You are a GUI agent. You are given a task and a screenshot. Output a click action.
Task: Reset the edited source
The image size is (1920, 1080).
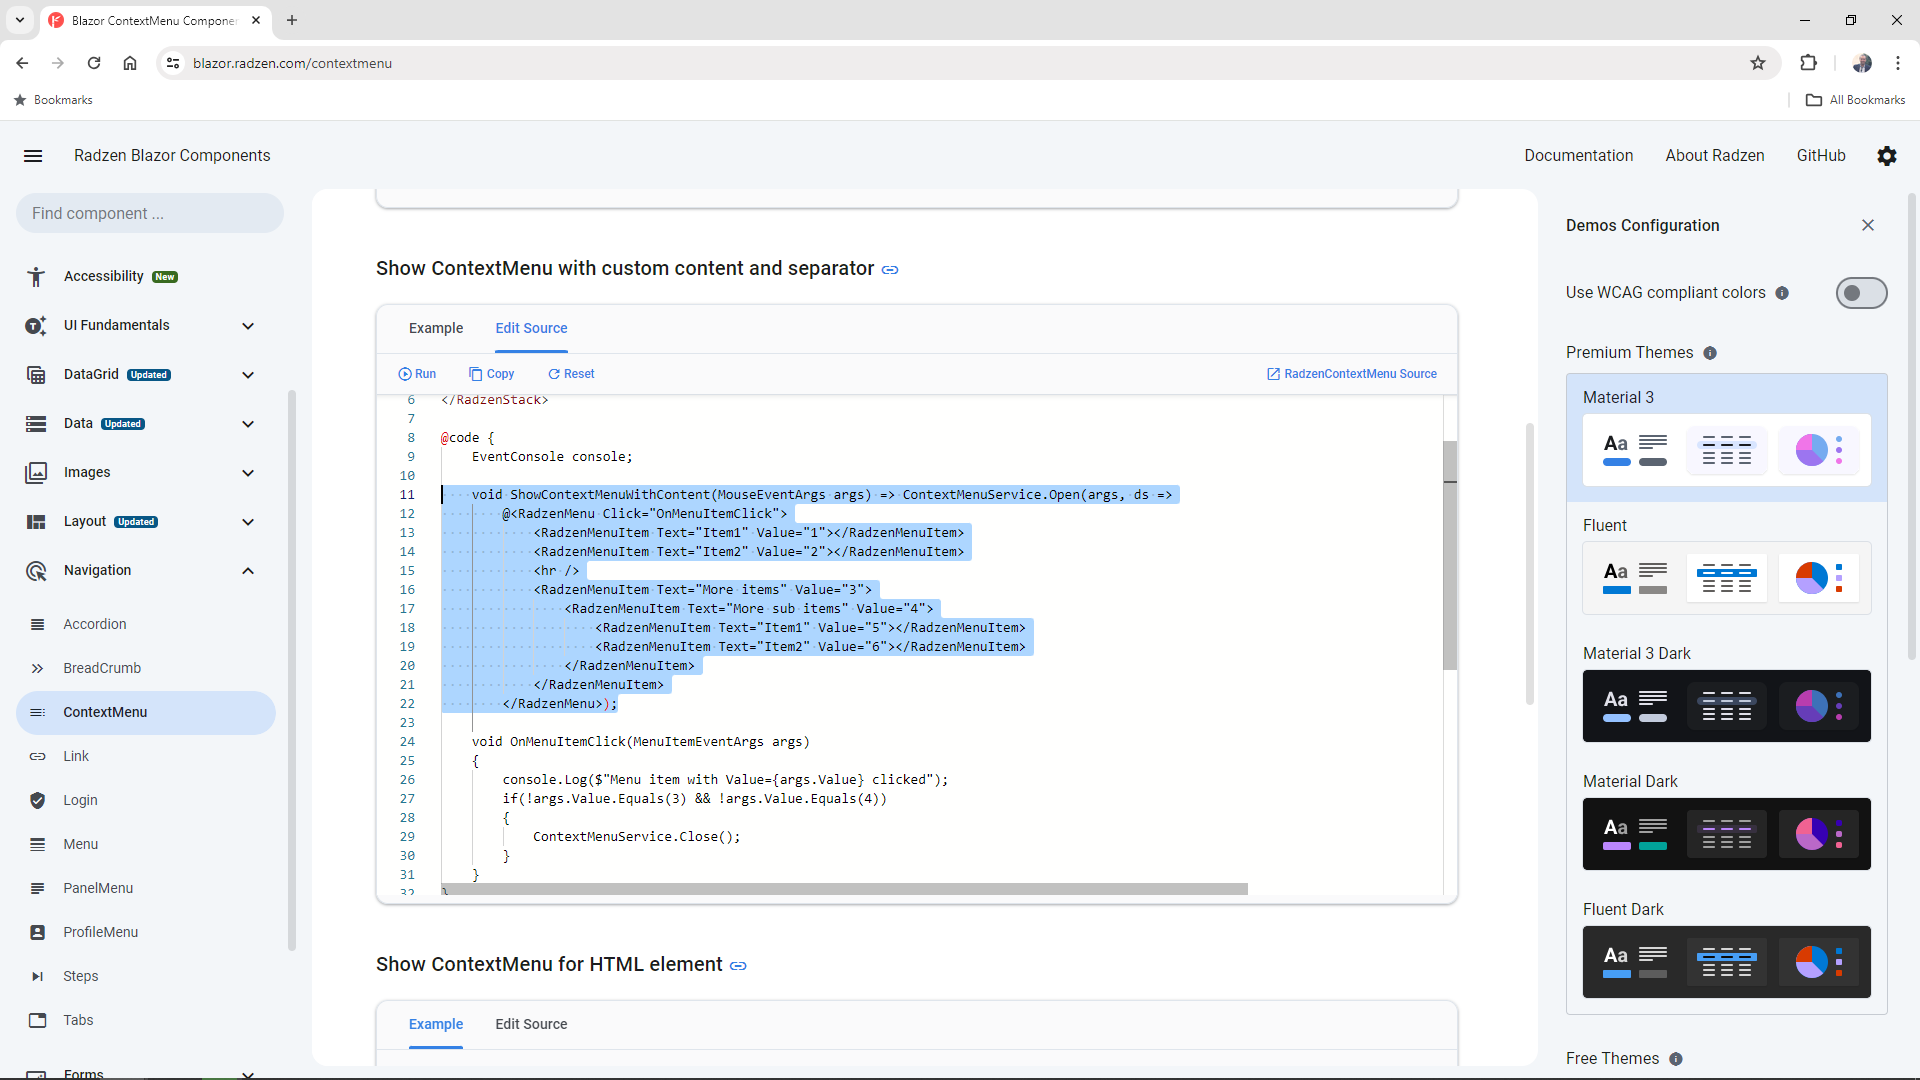[x=571, y=374]
